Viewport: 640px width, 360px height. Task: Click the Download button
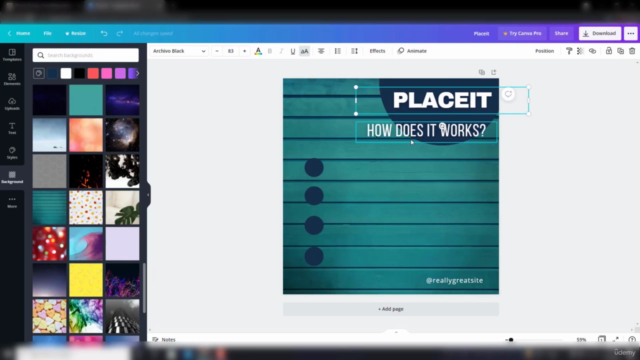coord(600,33)
